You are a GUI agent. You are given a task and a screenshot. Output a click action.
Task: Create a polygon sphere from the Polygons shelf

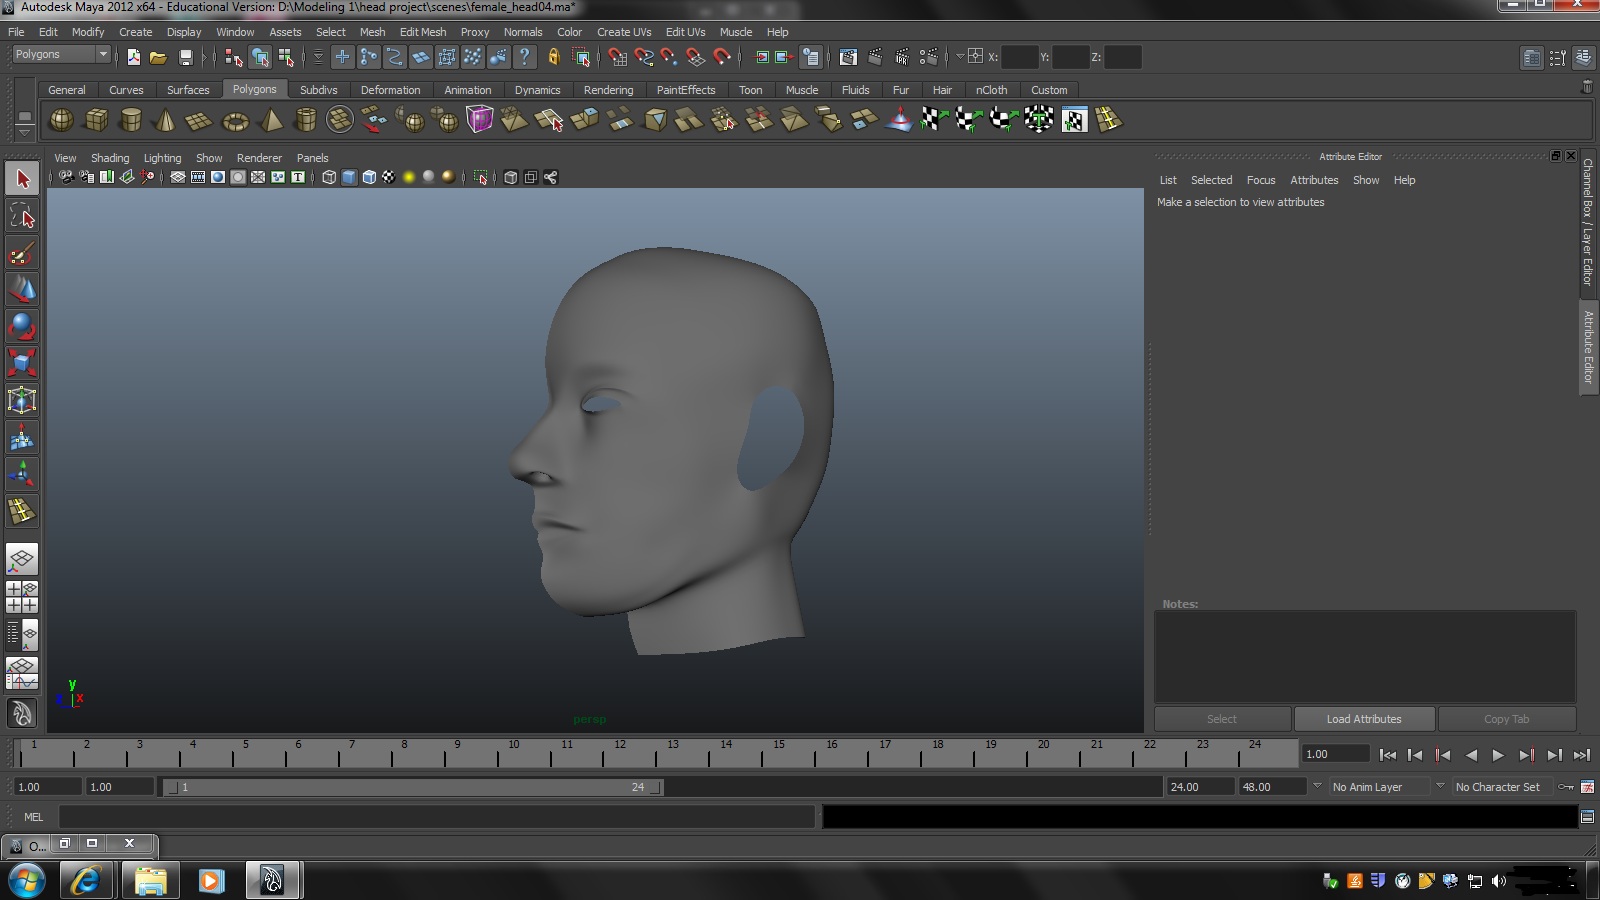61,120
